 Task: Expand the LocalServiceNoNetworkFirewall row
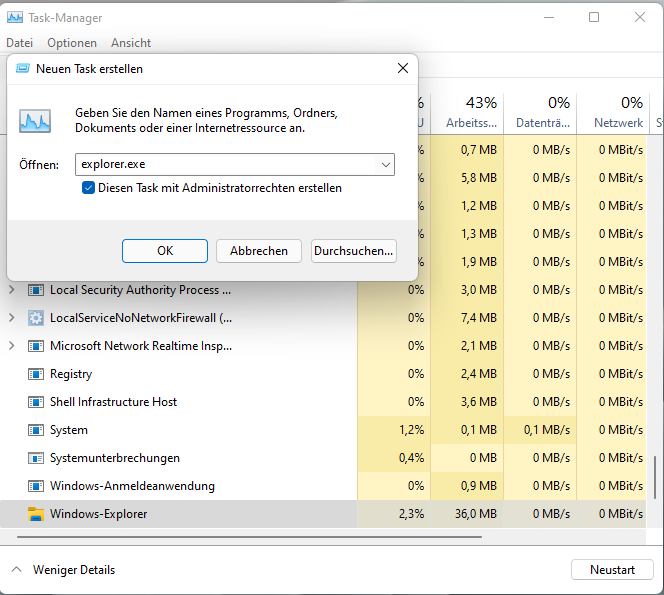(x=12, y=318)
